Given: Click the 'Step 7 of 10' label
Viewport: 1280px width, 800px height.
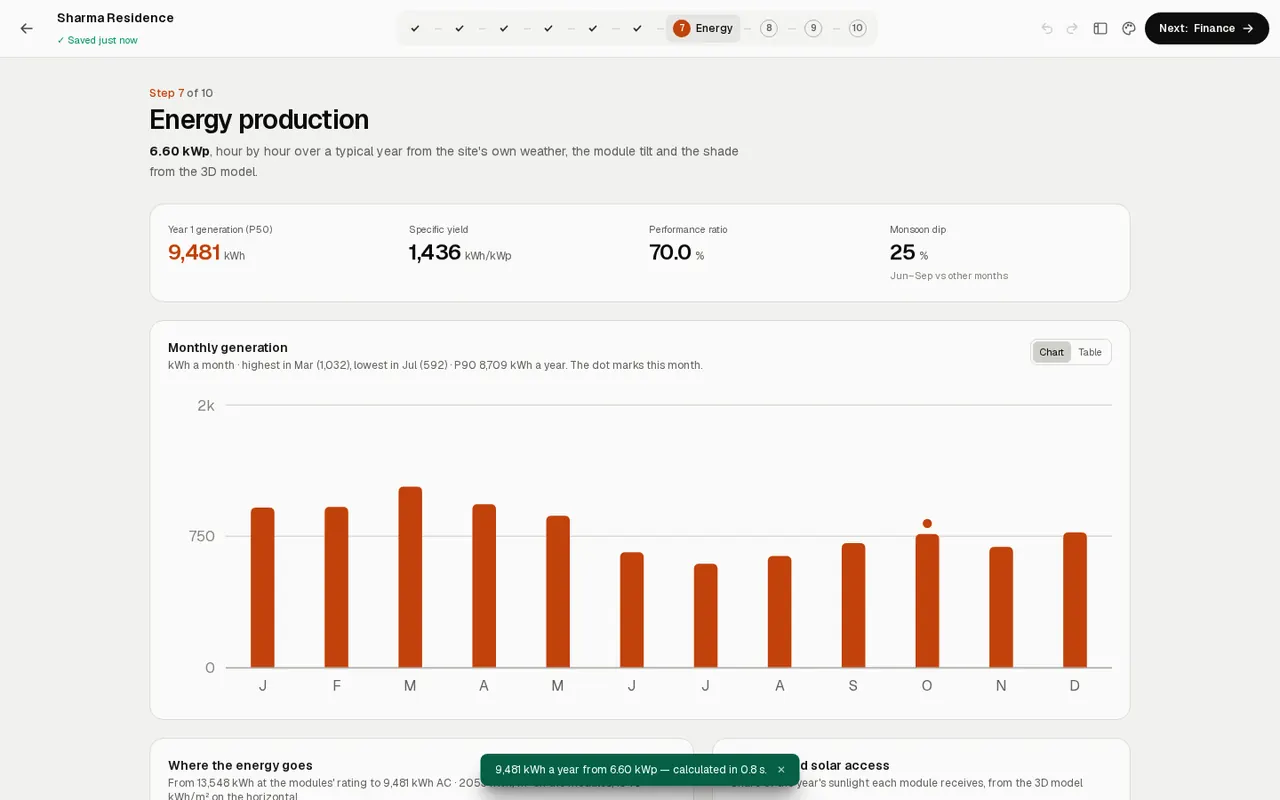Looking at the screenshot, I should click(181, 93).
